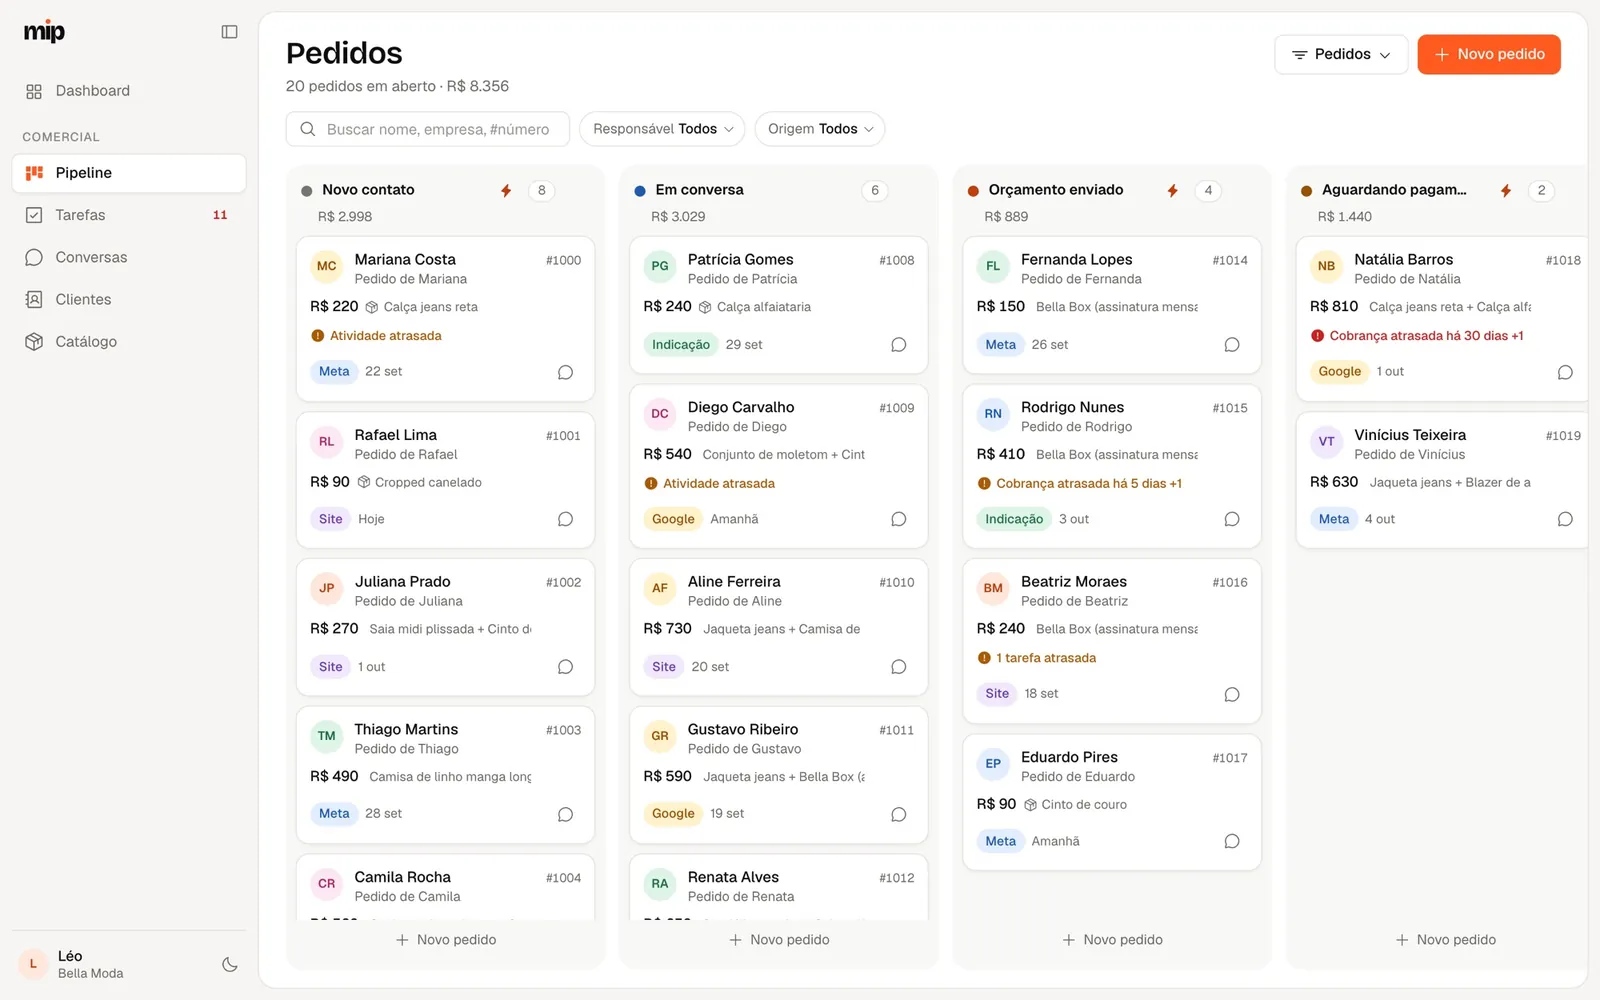Click the mip logo
1600x1000 pixels.
(44, 32)
